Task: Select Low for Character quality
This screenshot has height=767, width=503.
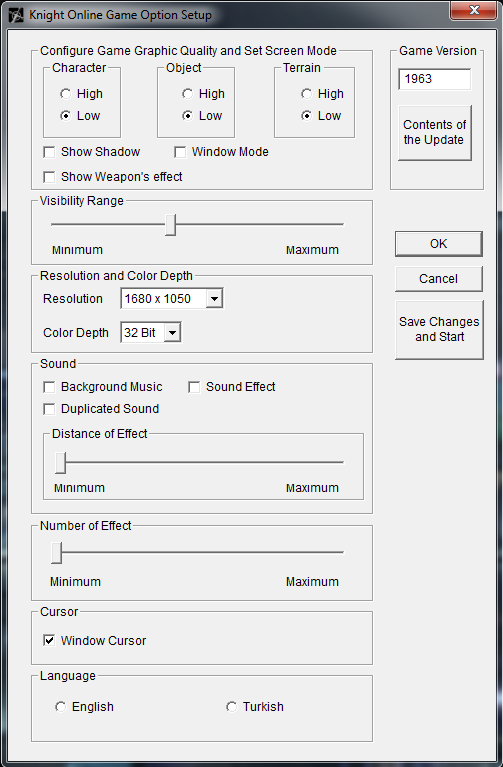Action: [x=65, y=116]
